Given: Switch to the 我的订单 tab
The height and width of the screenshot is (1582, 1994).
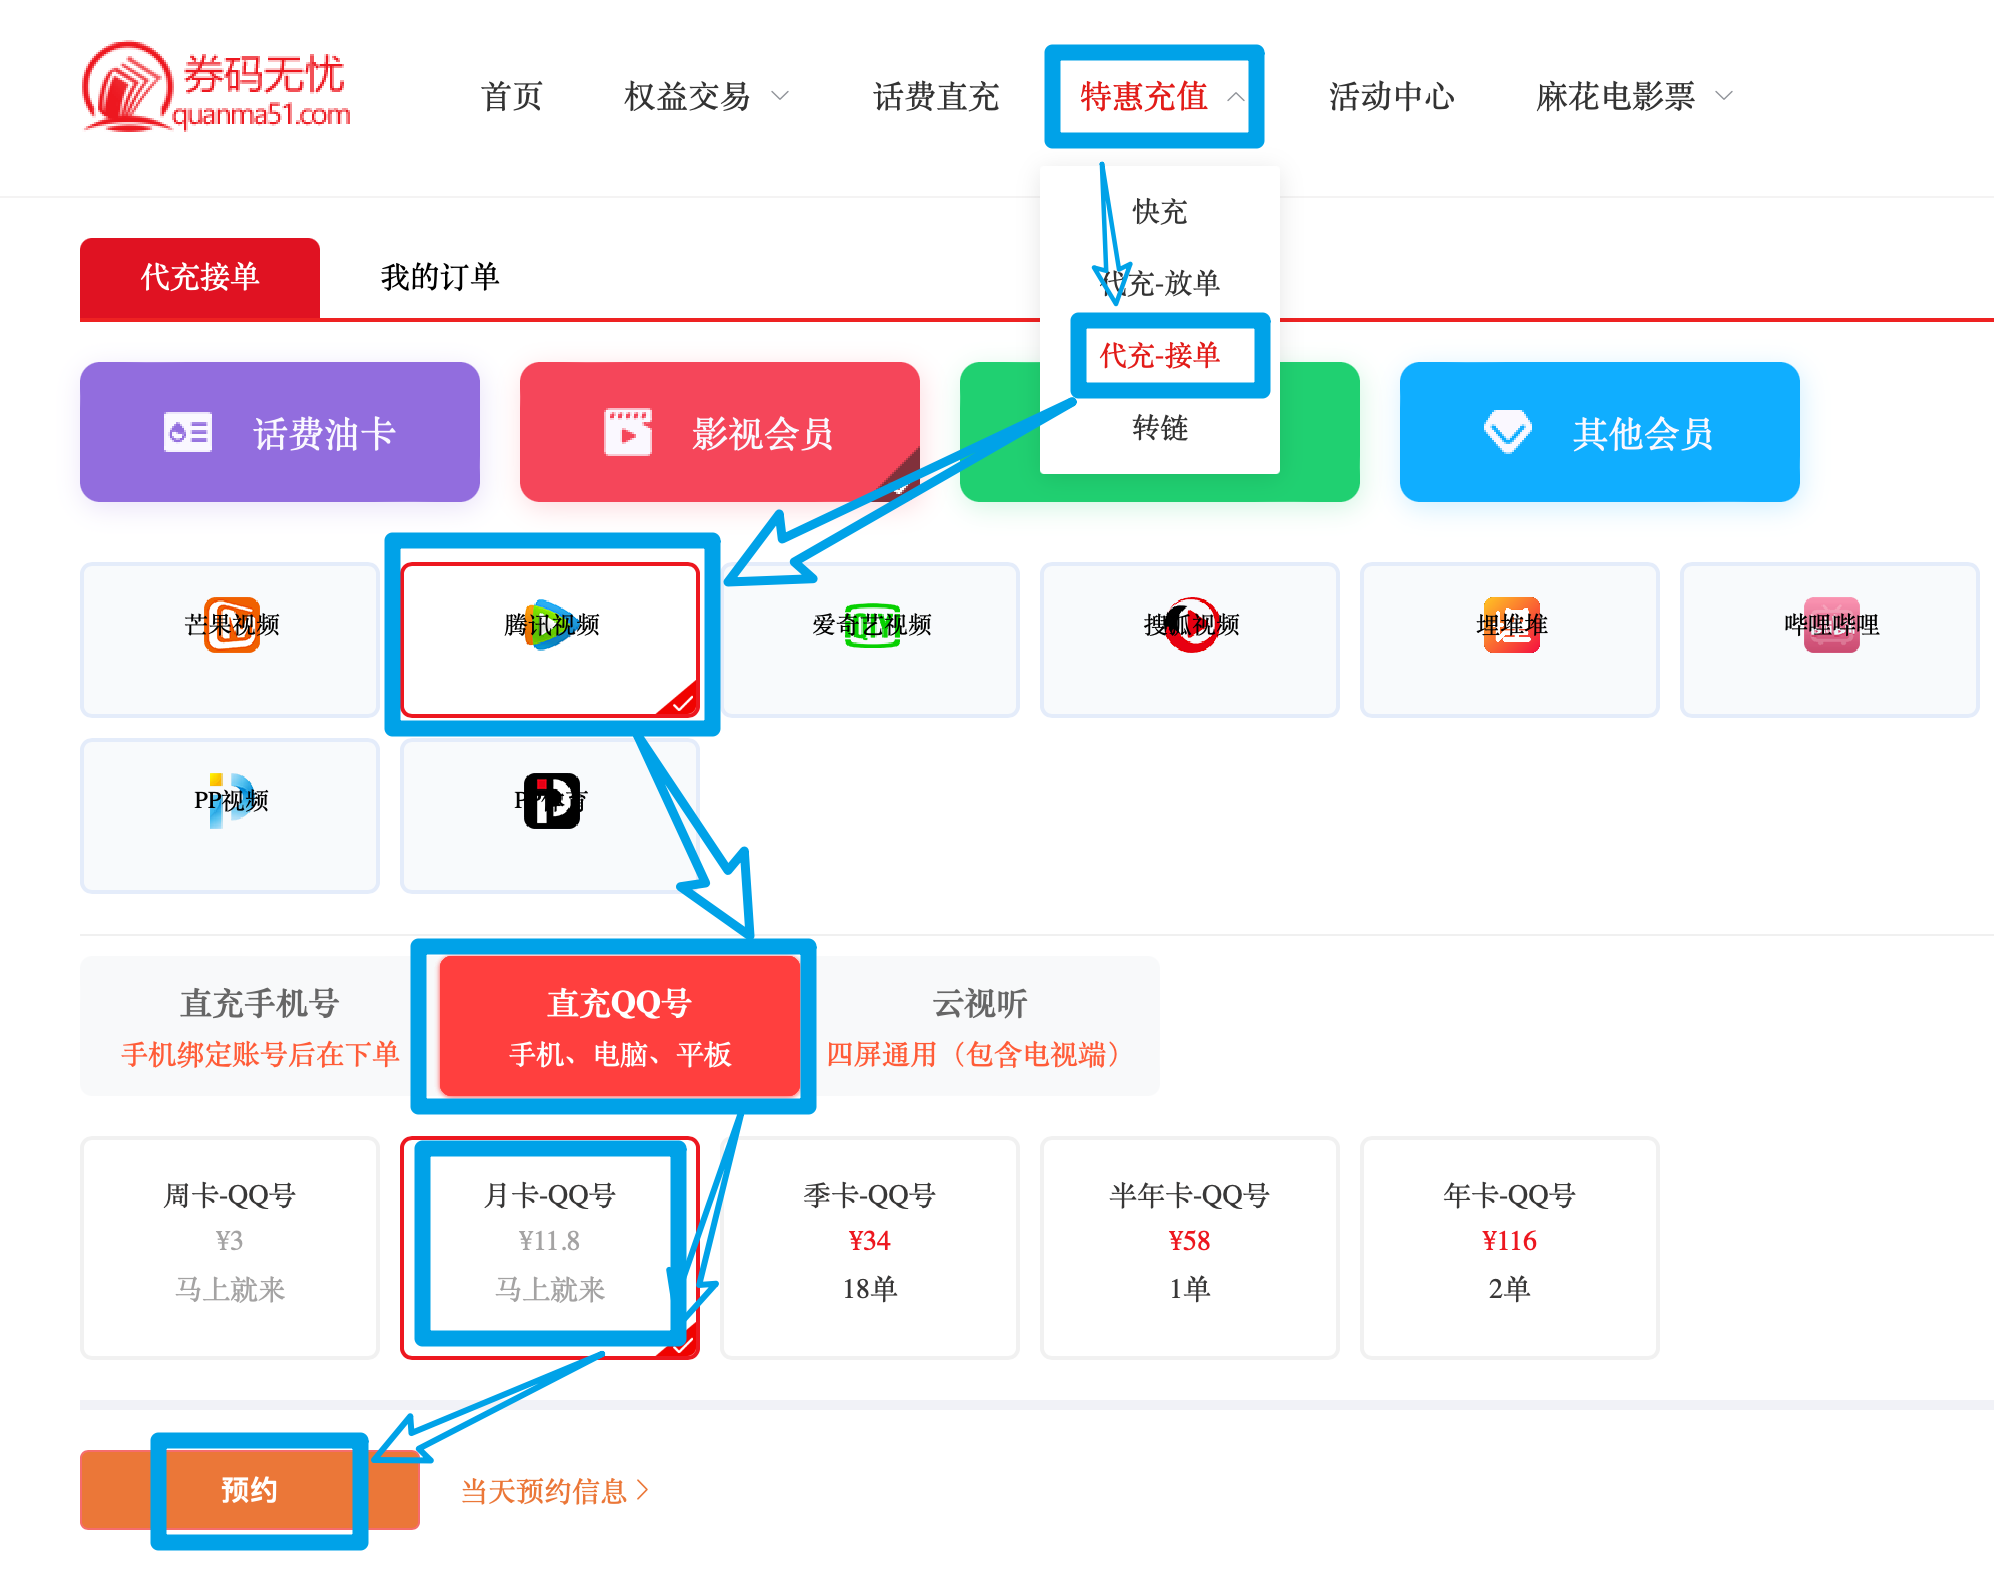Looking at the screenshot, I should click(440, 277).
